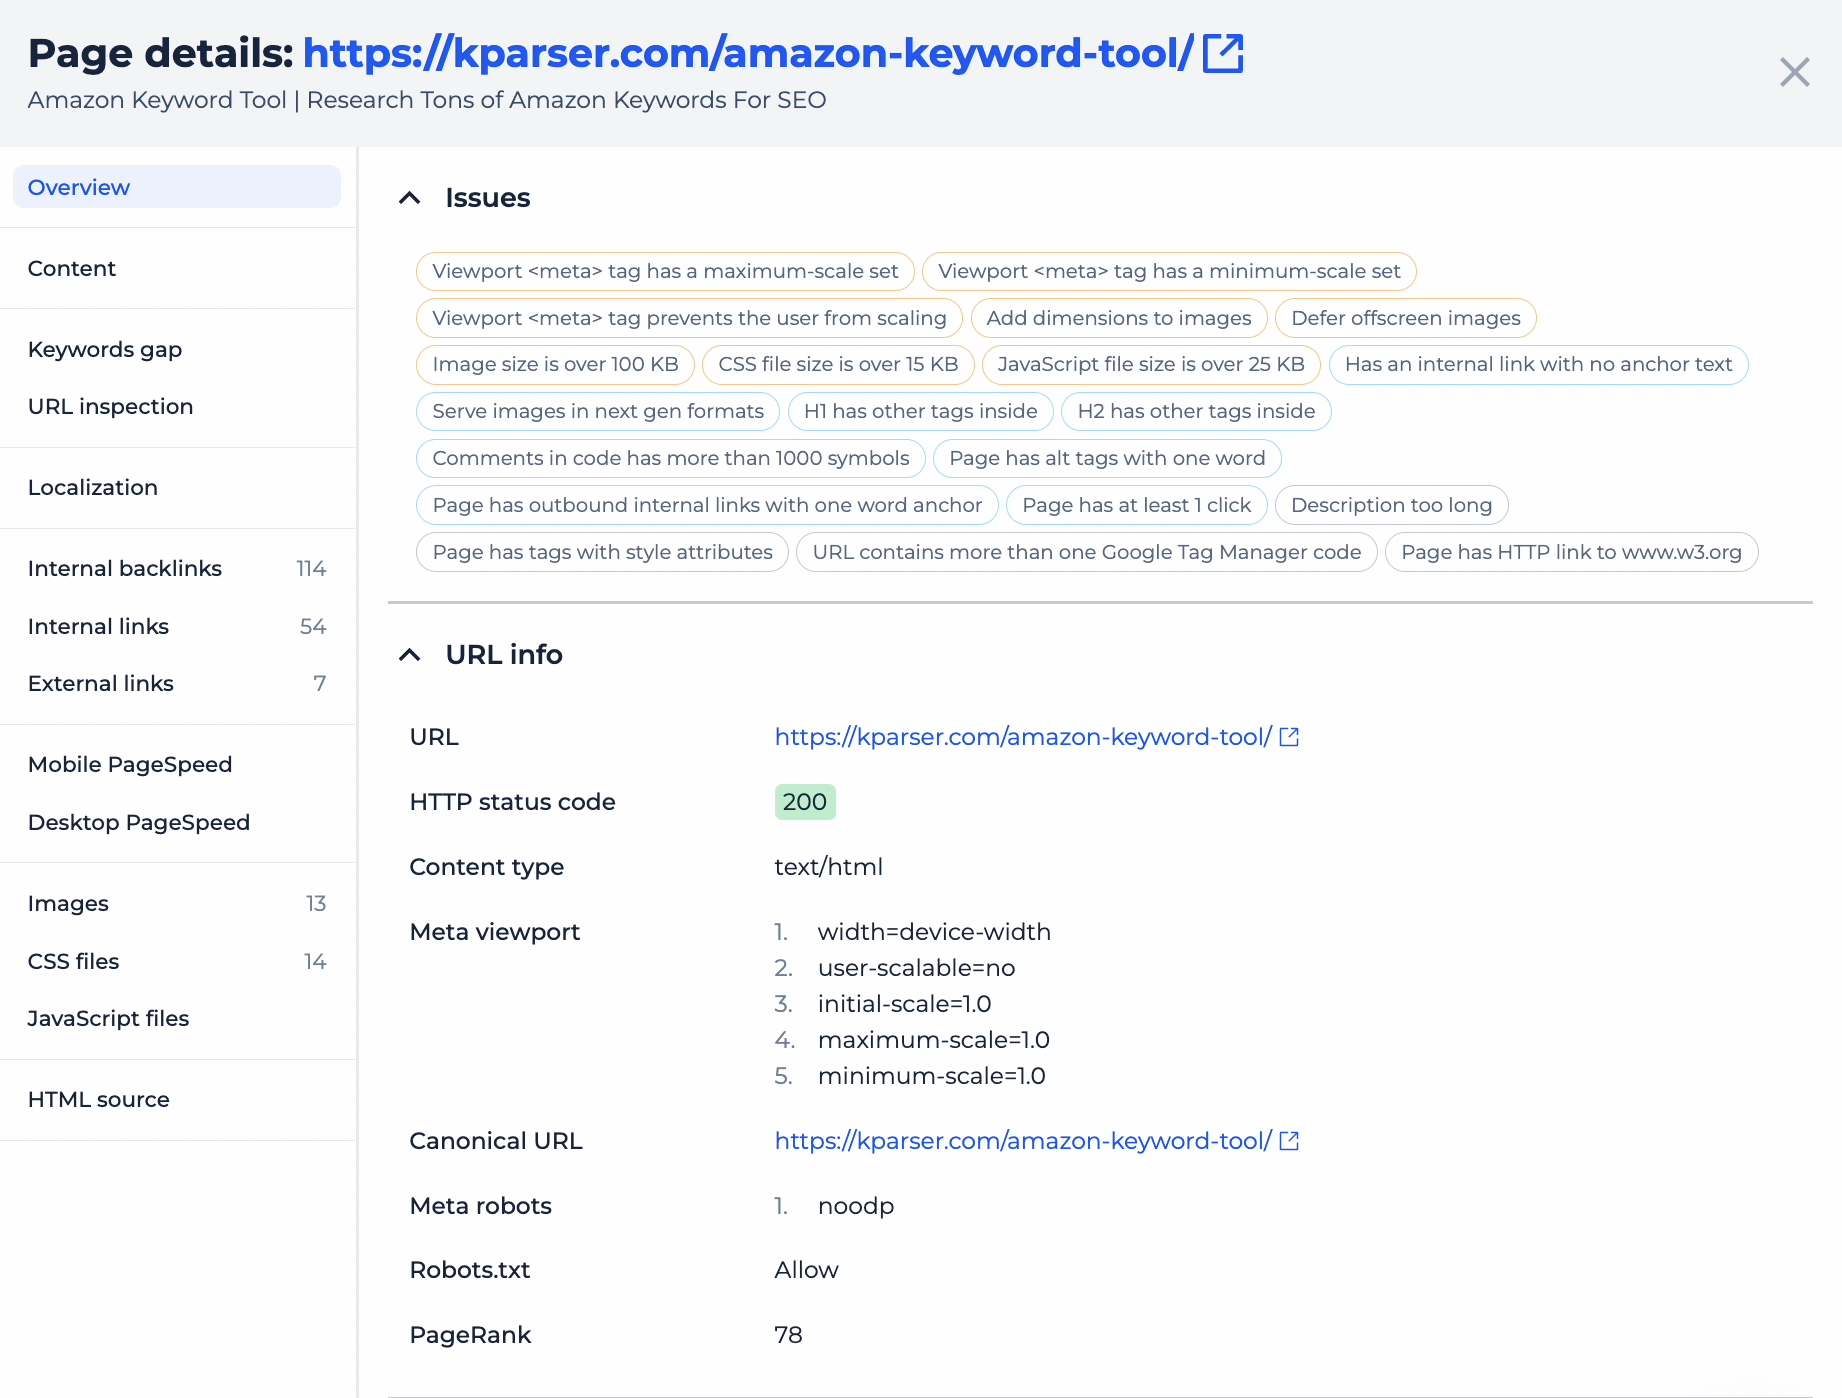The width and height of the screenshot is (1842, 1398).
Task: Select 'Serve images in next gen formats' tag
Action: tap(598, 411)
